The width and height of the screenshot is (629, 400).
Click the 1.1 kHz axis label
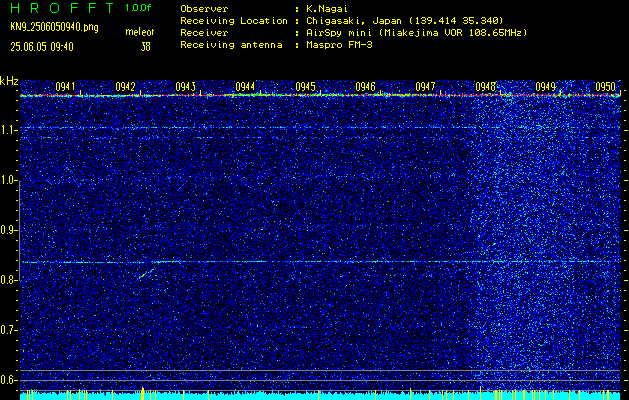[x=9, y=130]
